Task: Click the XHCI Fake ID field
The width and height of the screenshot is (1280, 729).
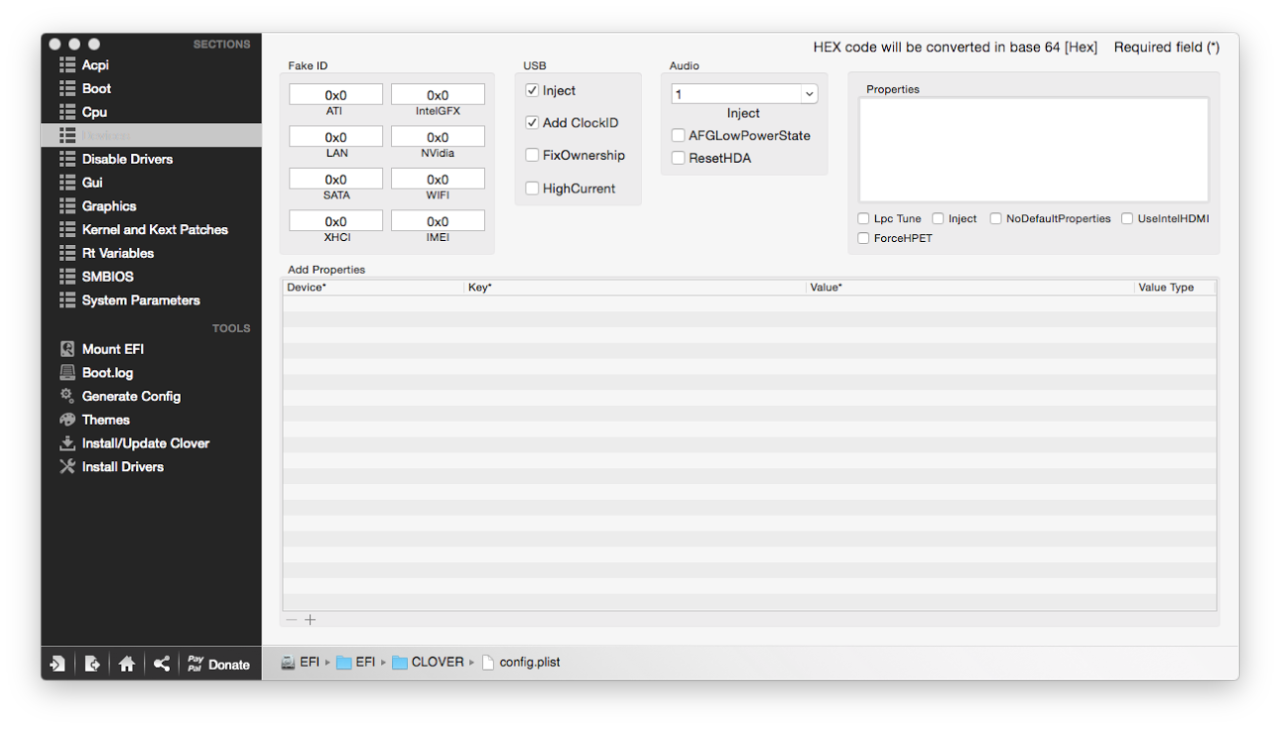Action: (336, 221)
